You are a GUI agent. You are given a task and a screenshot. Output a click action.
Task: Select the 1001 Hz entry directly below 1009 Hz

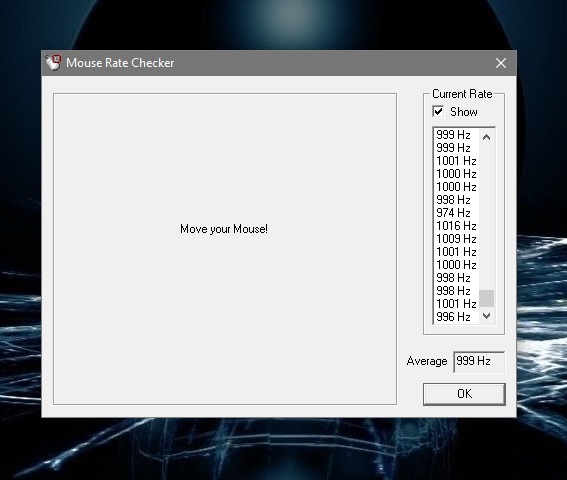tap(457, 252)
